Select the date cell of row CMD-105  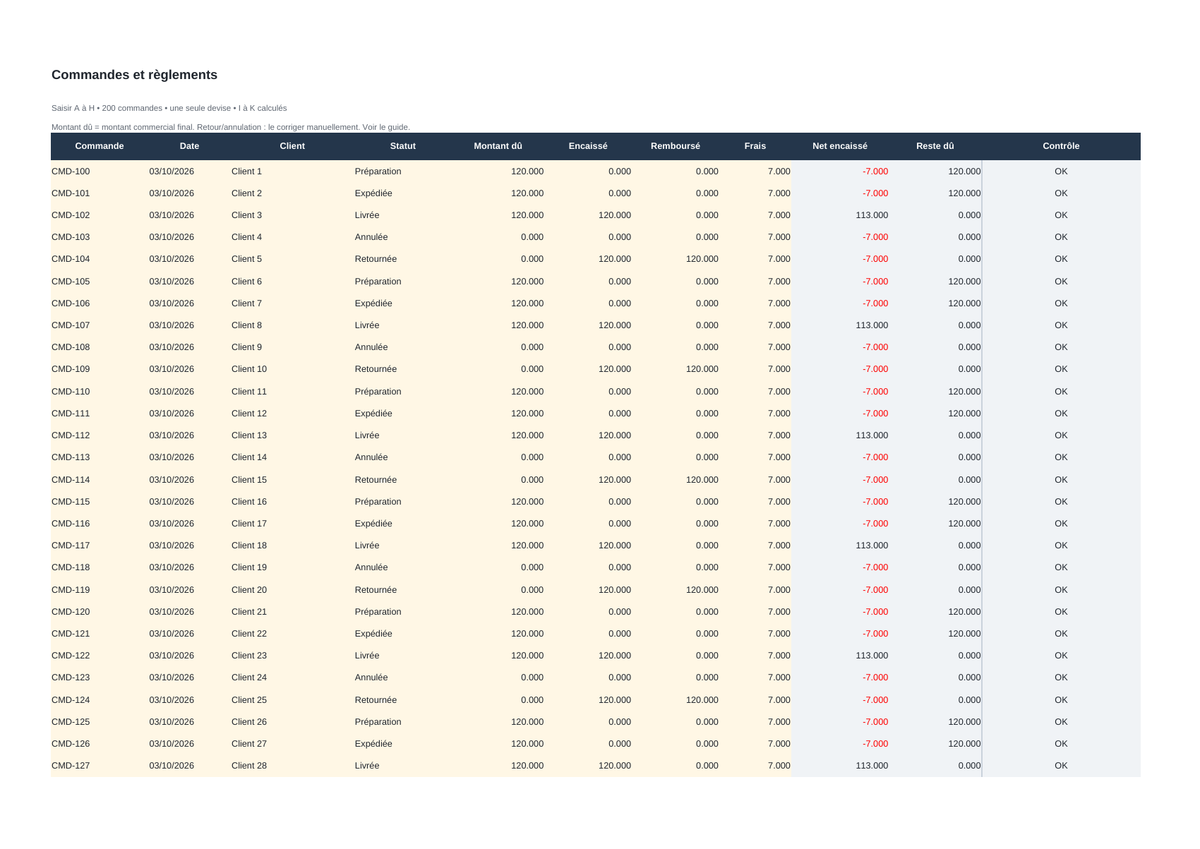pyautogui.click(x=189, y=282)
